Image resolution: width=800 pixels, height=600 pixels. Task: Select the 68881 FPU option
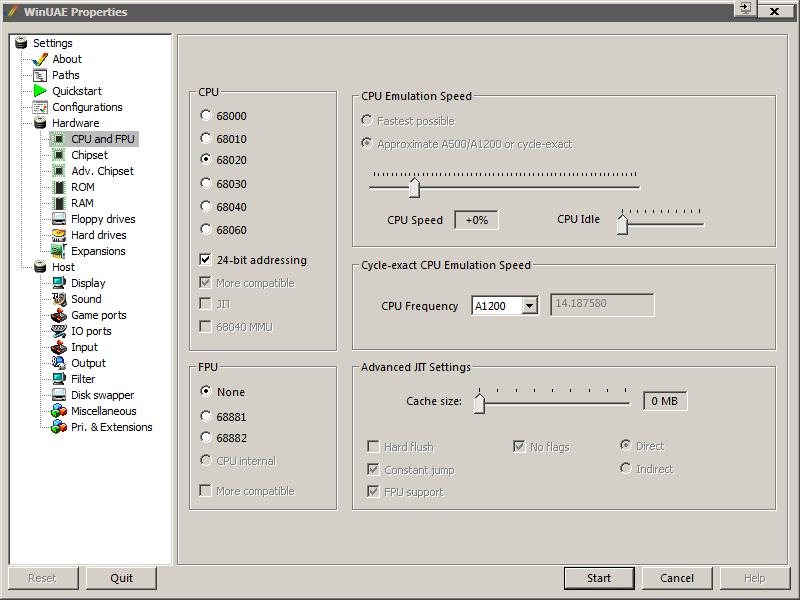[206, 416]
